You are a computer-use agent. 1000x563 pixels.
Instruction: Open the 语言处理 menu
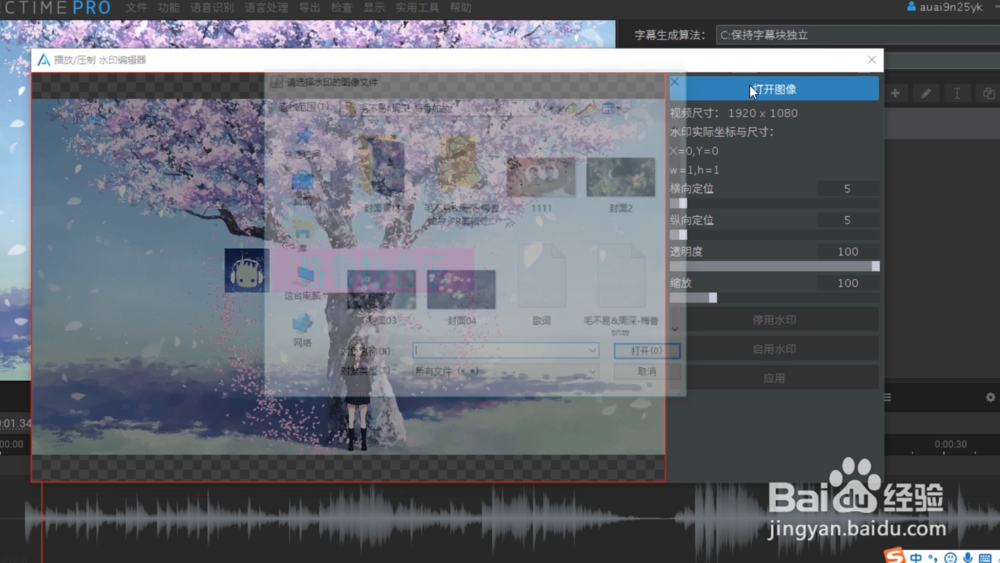pos(267,8)
